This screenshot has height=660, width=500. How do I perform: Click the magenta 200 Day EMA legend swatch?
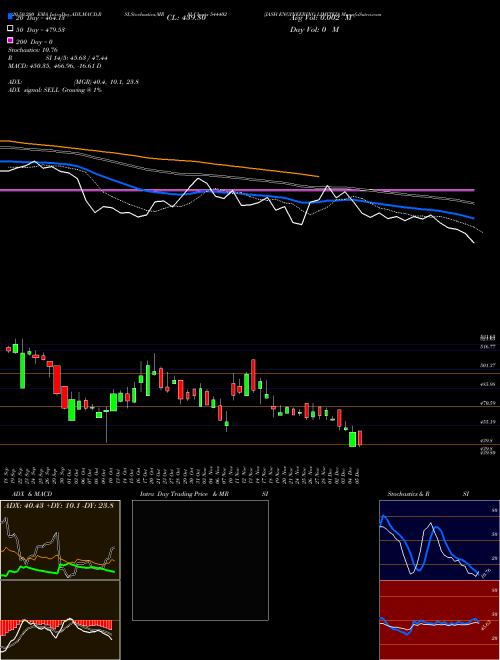[10, 40]
